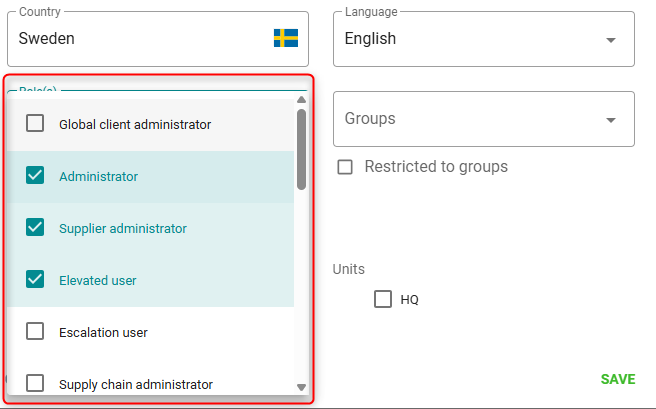The width and height of the screenshot is (656, 409).
Task: Uncheck the Supplier administrator checkbox
Action: pos(35,228)
